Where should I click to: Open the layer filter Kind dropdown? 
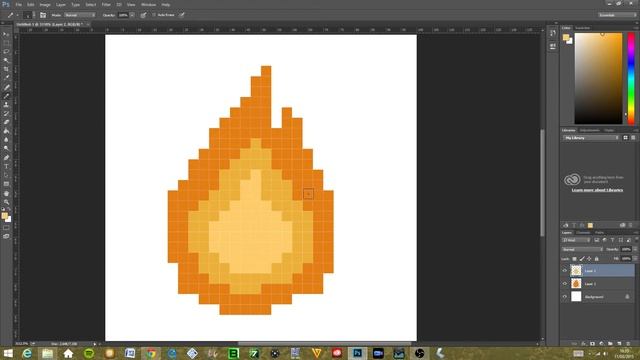pos(576,240)
